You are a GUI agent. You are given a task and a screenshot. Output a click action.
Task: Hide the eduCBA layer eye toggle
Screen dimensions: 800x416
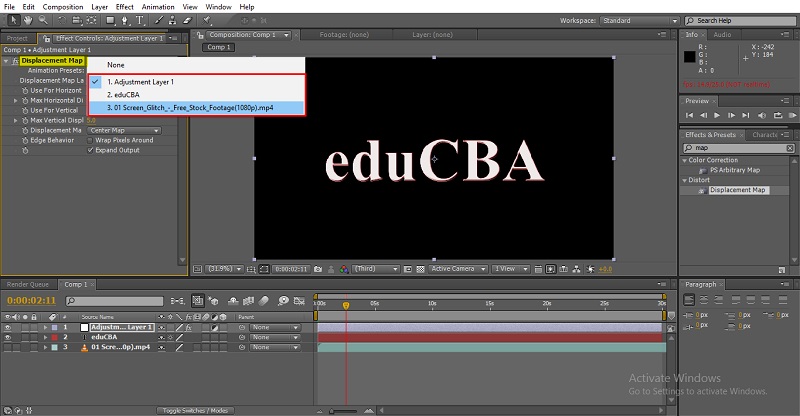[7, 337]
